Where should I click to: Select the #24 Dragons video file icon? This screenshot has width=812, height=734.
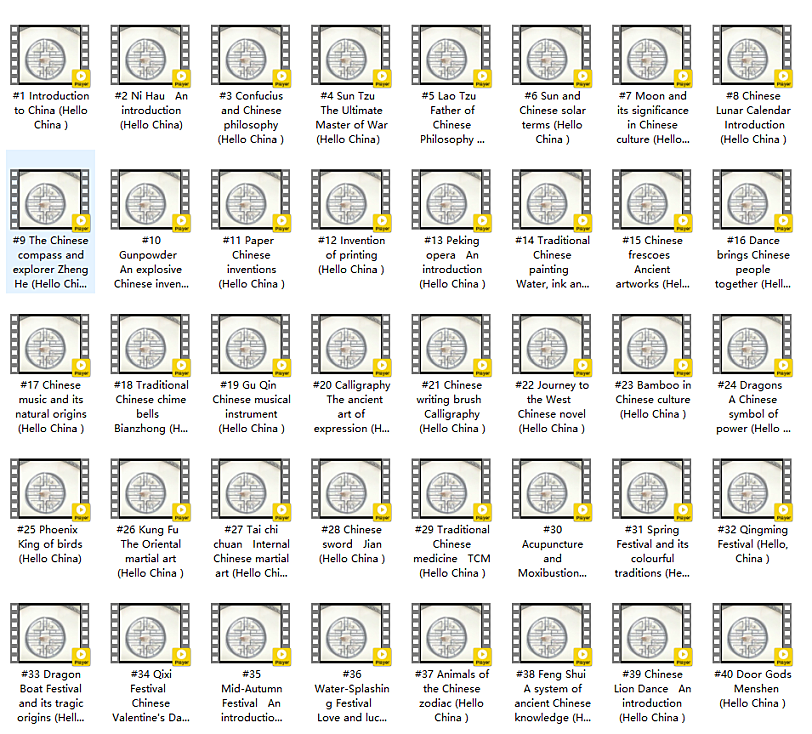pos(752,345)
